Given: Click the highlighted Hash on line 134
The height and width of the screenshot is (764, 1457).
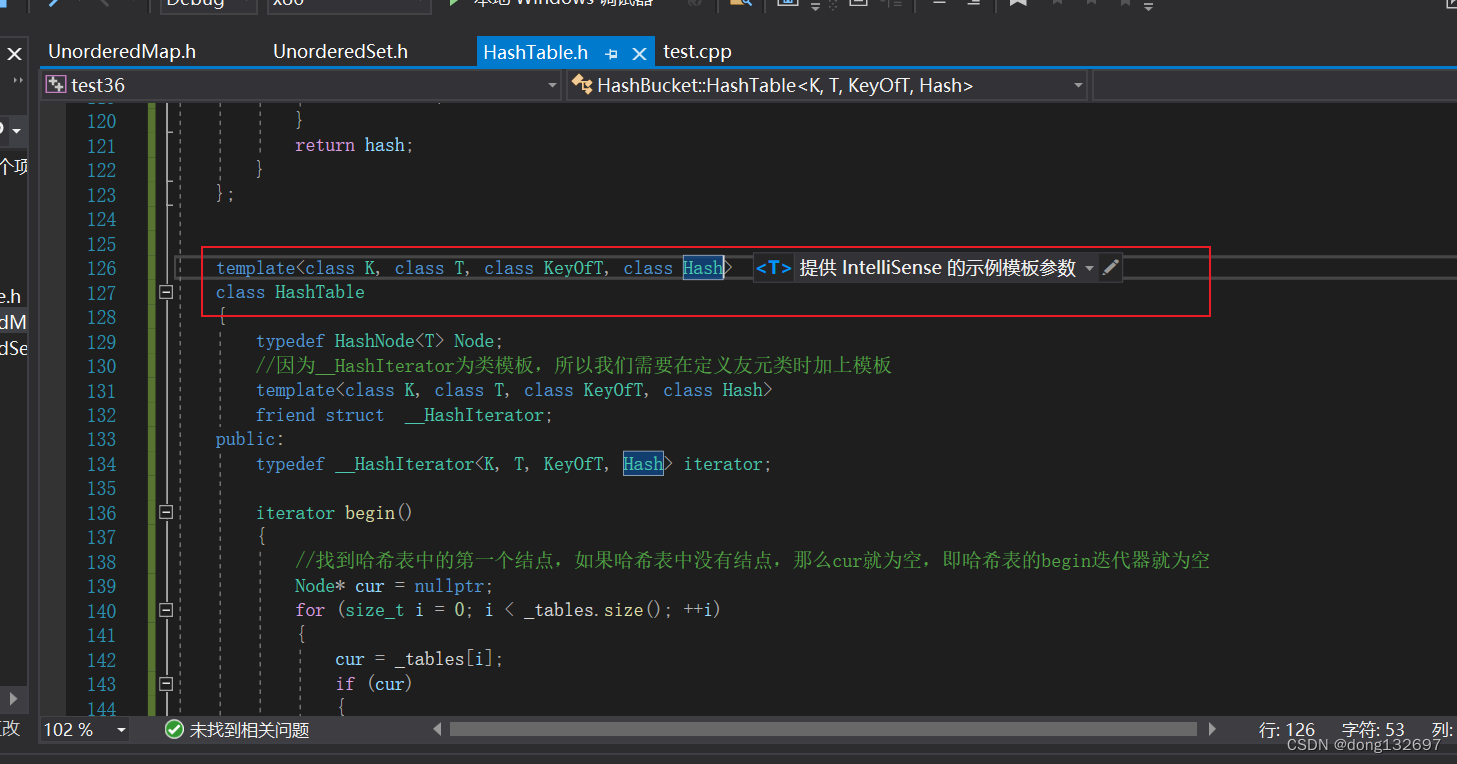Looking at the screenshot, I should (643, 464).
